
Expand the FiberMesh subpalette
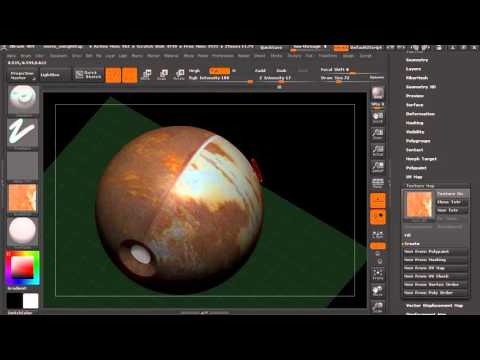[417, 78]
